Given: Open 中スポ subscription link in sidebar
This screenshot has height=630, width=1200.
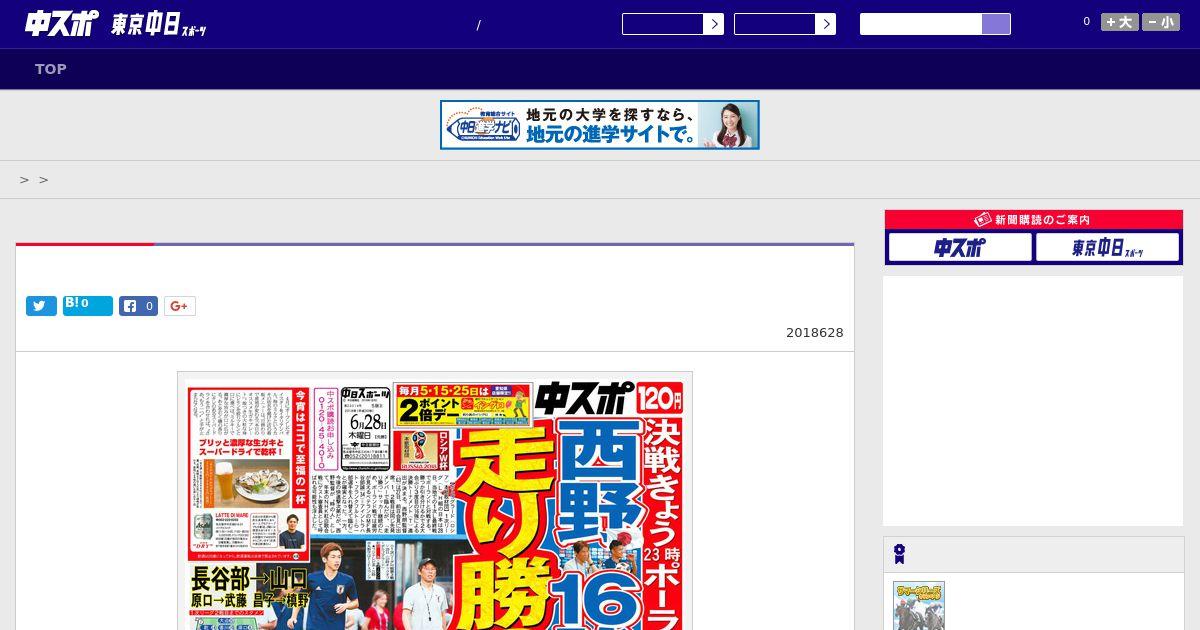Looking at the screenshot, I should pos(960,247).
